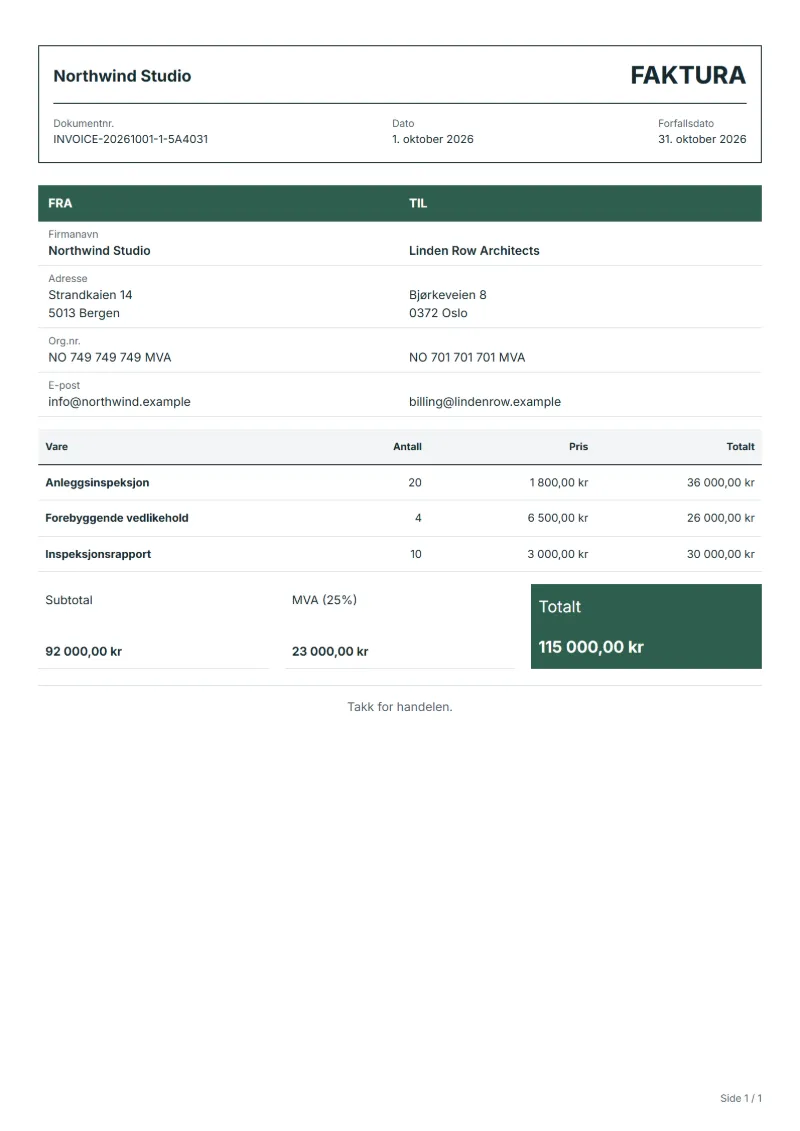Click quantity 20 for Anleggsinspeksjon

tap(415, 483)
